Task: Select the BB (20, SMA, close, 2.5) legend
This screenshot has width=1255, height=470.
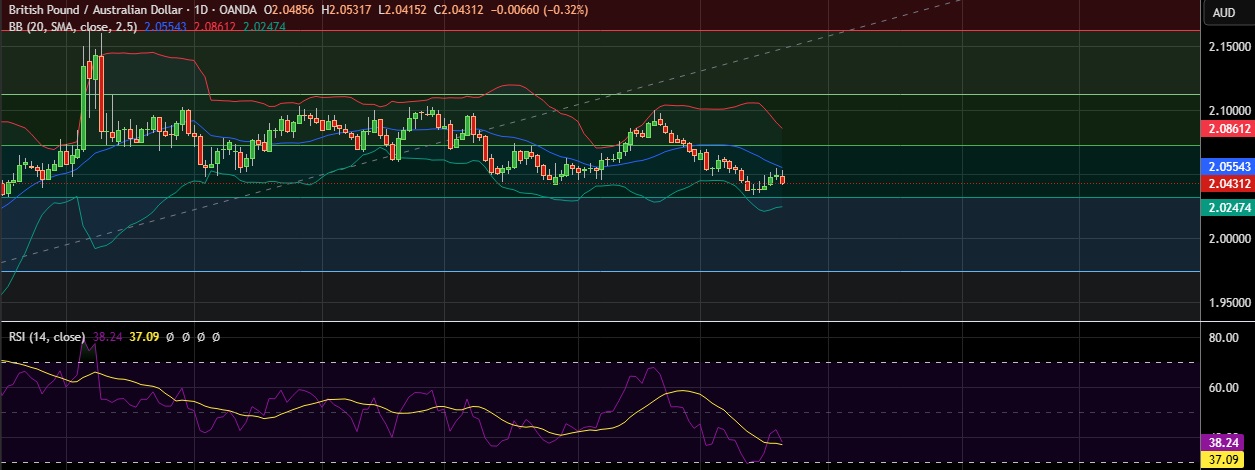Action: [72, 26]
